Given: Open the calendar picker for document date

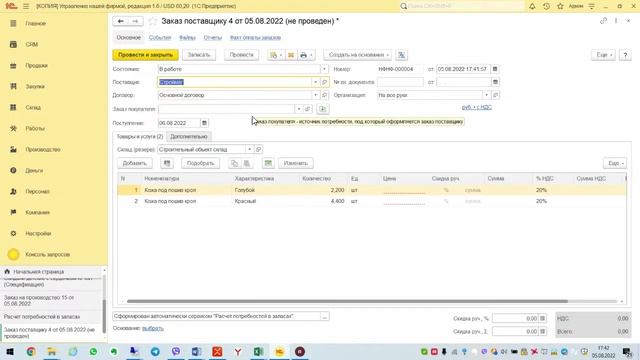Looking at the screenshot, I should (x=495, y=69).
